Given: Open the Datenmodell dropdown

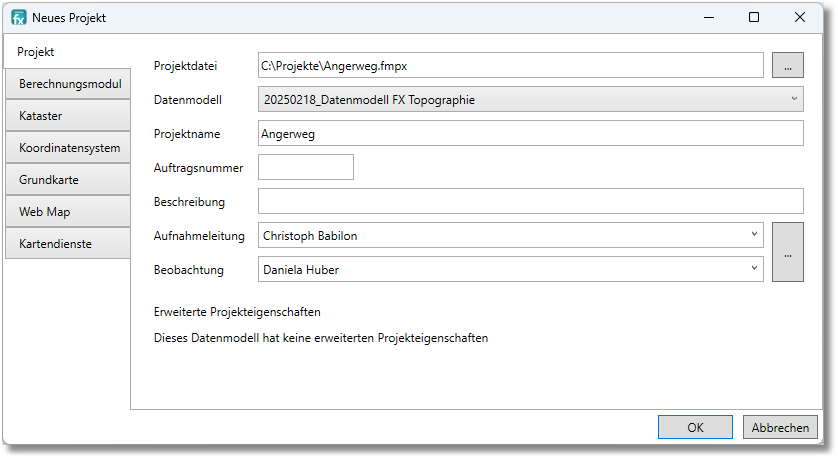Looking at the screenshot, I should click(531, 100).
